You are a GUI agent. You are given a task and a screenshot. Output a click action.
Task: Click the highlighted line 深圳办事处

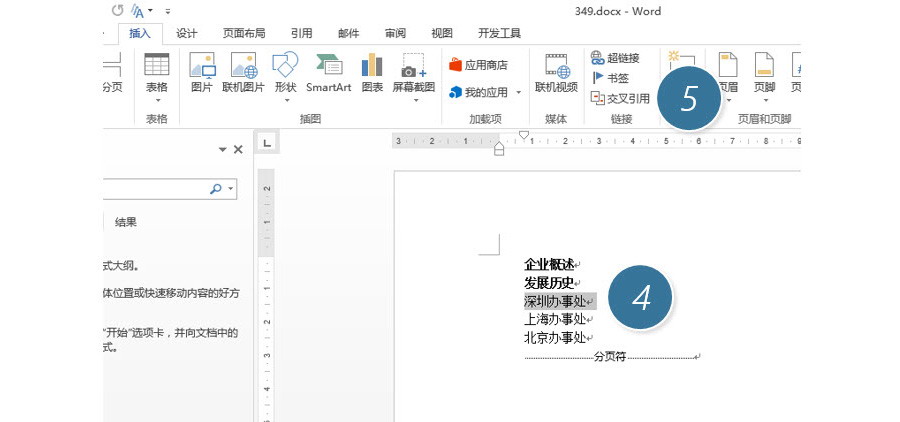[x=555, y=300]
